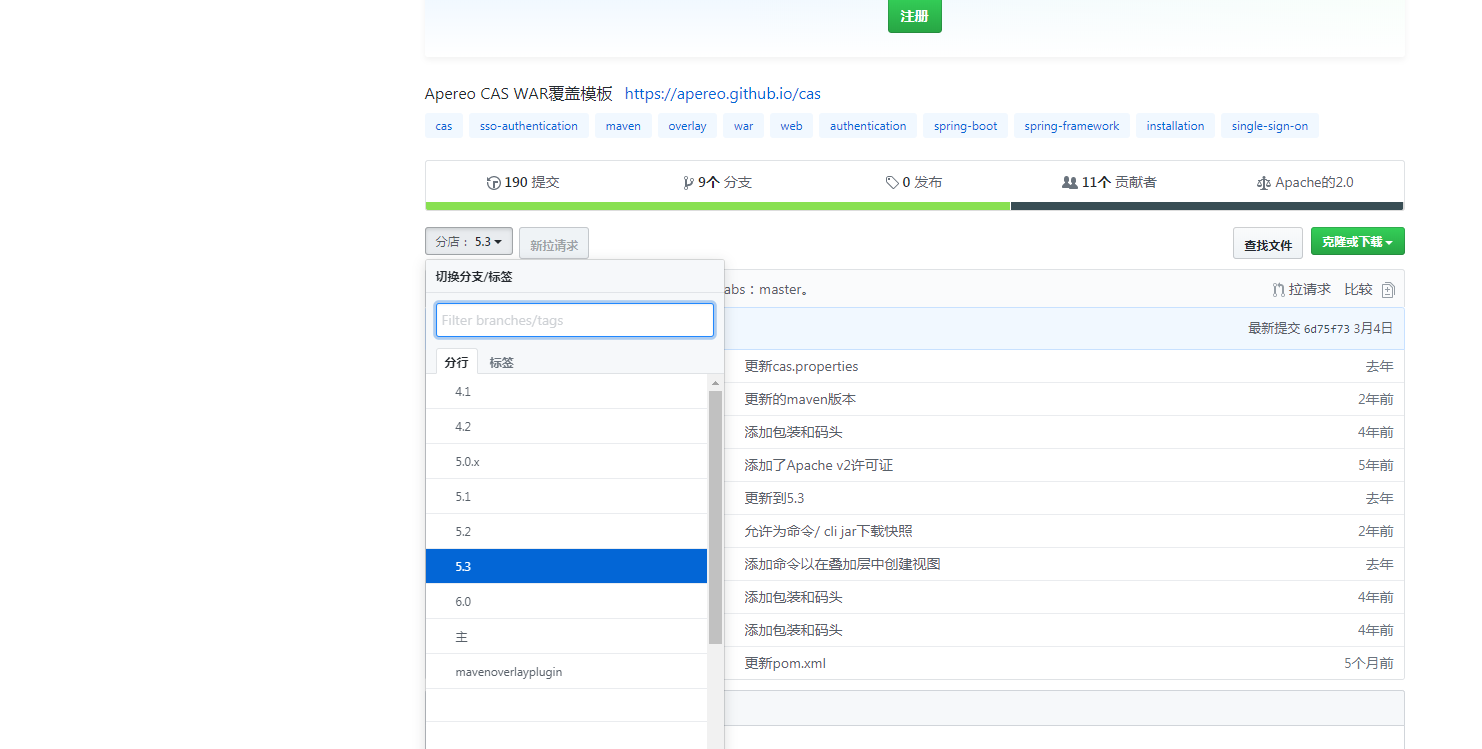Switch to the 分行 tab

[457, 362]
